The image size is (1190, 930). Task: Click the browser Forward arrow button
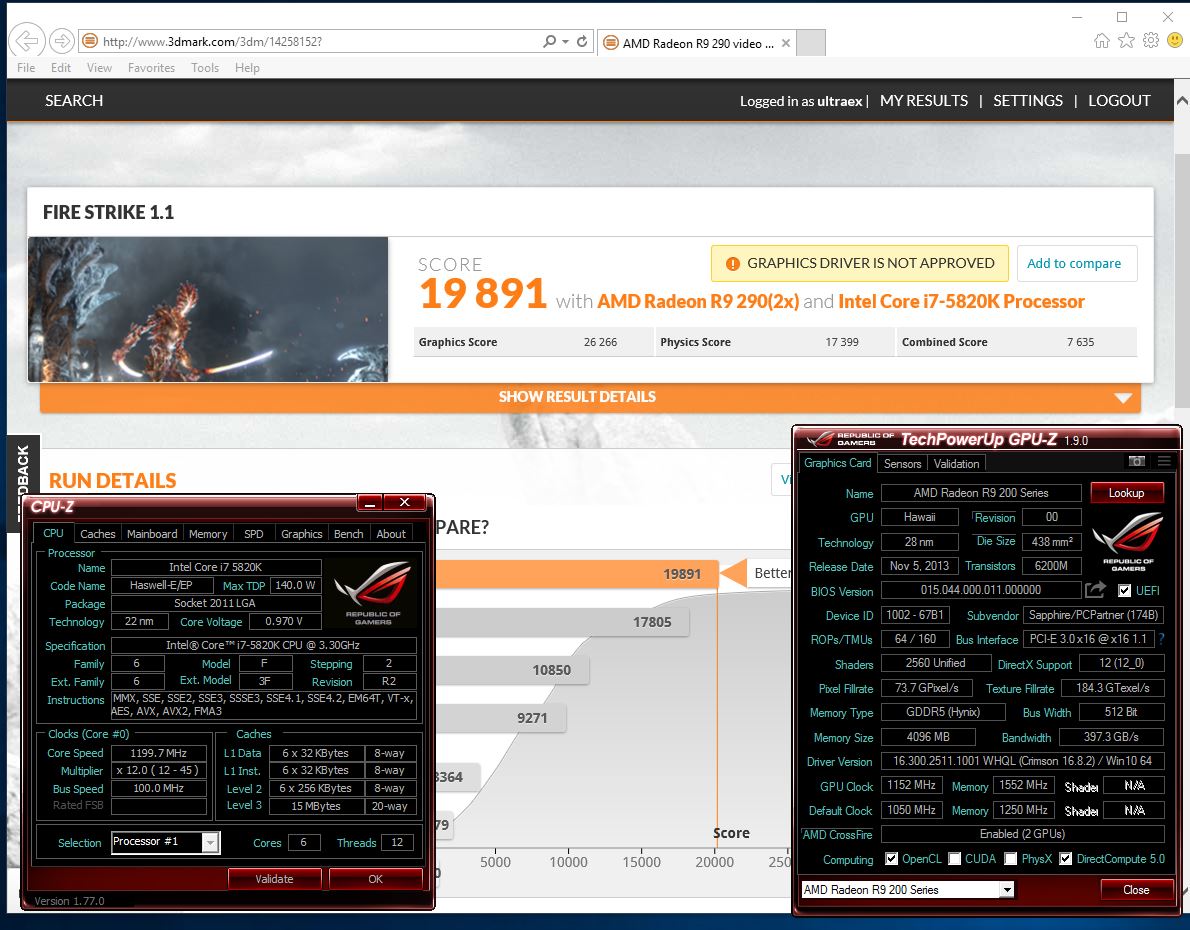click(x=61, y=41)
